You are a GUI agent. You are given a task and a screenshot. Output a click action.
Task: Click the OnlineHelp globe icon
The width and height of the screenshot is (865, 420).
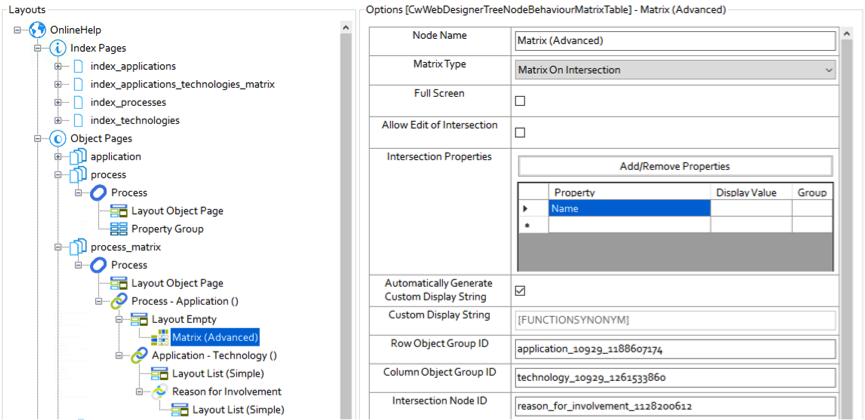point(39,30)
